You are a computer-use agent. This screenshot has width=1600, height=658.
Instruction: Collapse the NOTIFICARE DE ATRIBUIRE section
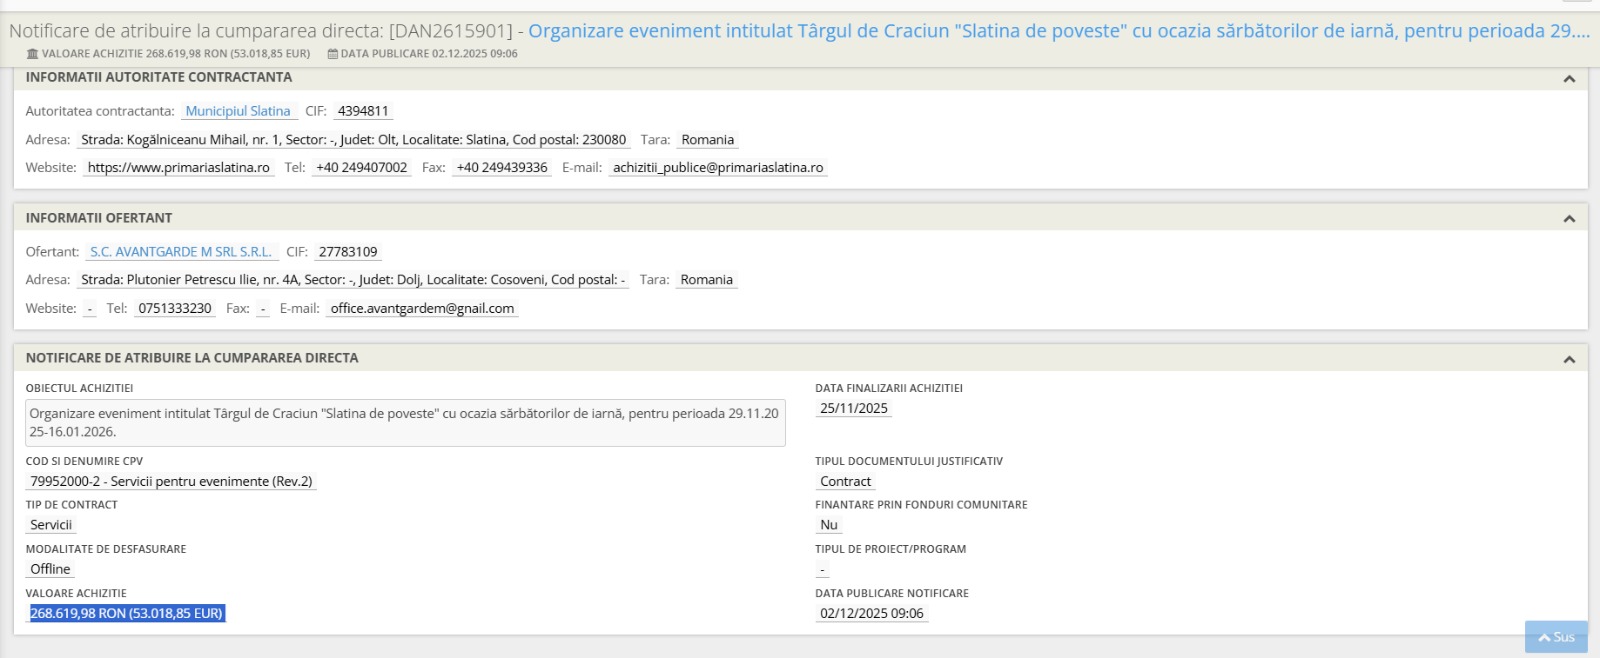click(1568, 359)
